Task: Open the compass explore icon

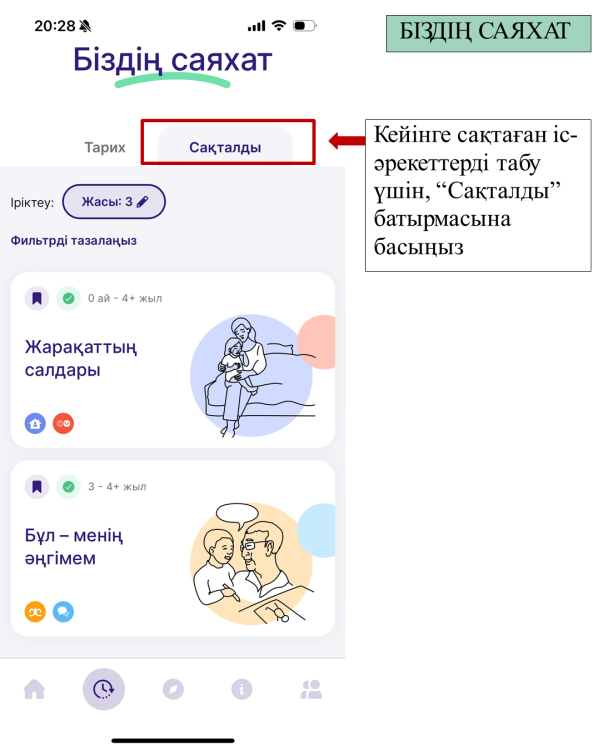Action: pos(173,689)
